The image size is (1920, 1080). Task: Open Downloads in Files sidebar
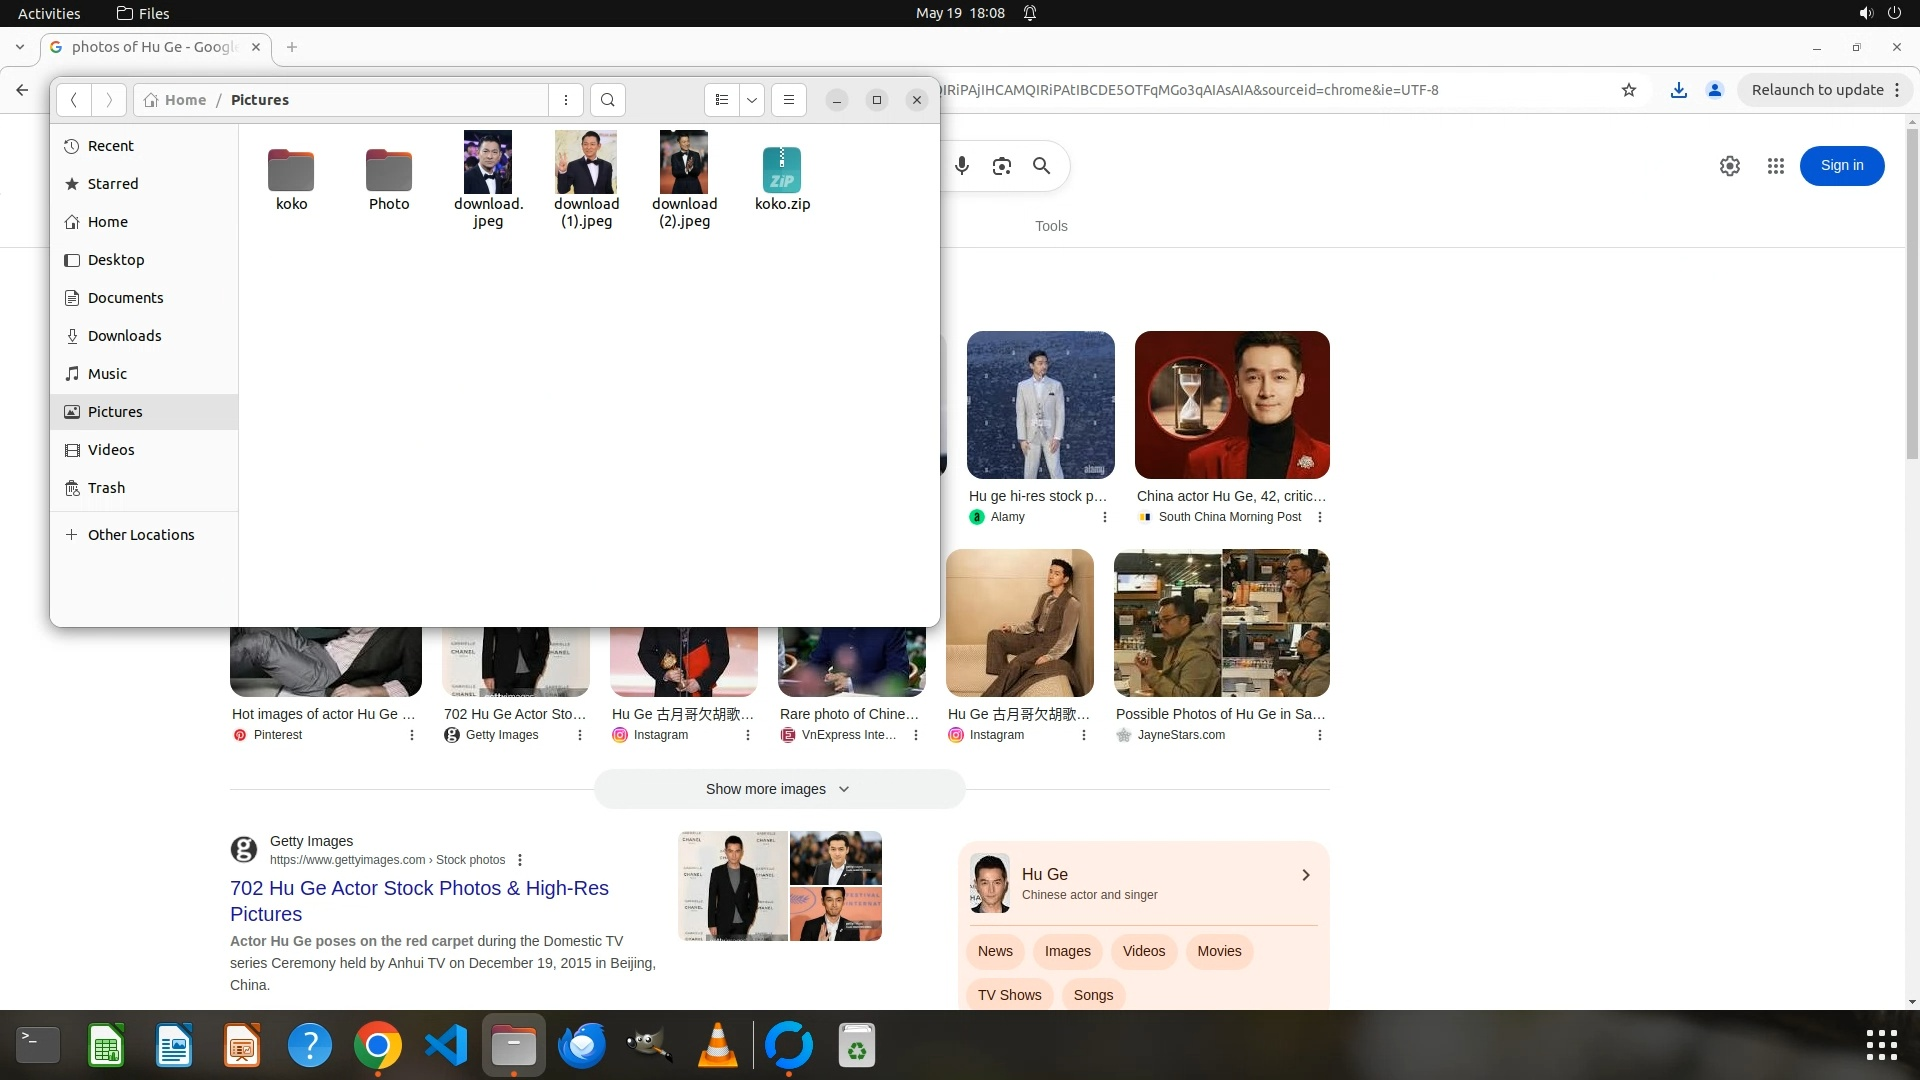click(124, 336)
